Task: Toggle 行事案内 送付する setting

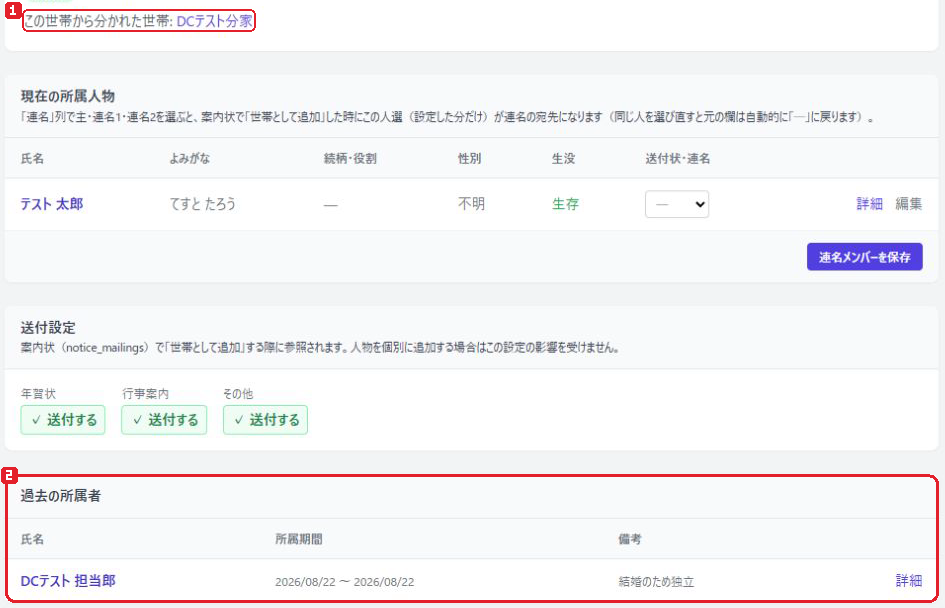Action: click(x=164, y=420)
